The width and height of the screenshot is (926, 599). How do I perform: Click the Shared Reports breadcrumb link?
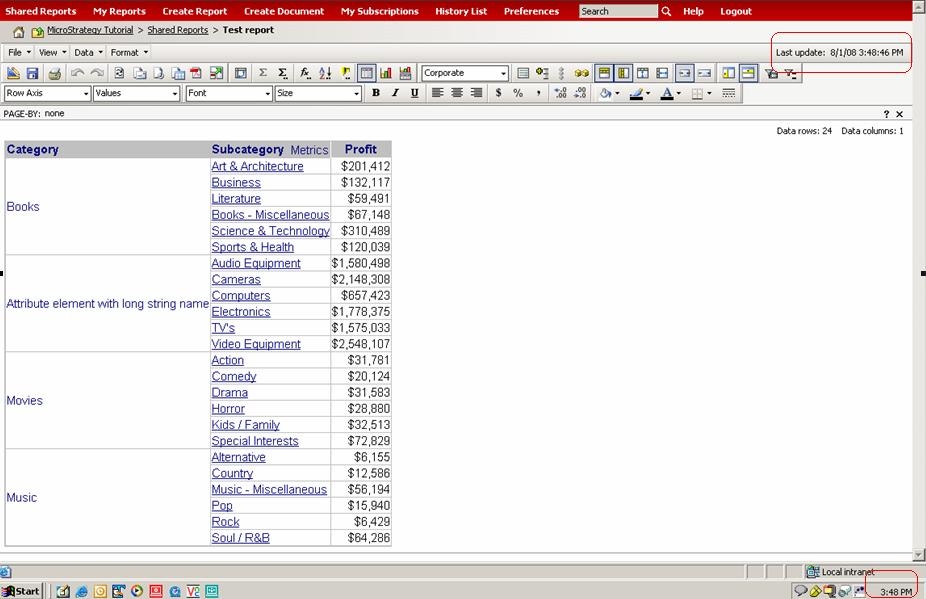click(178, 30)
